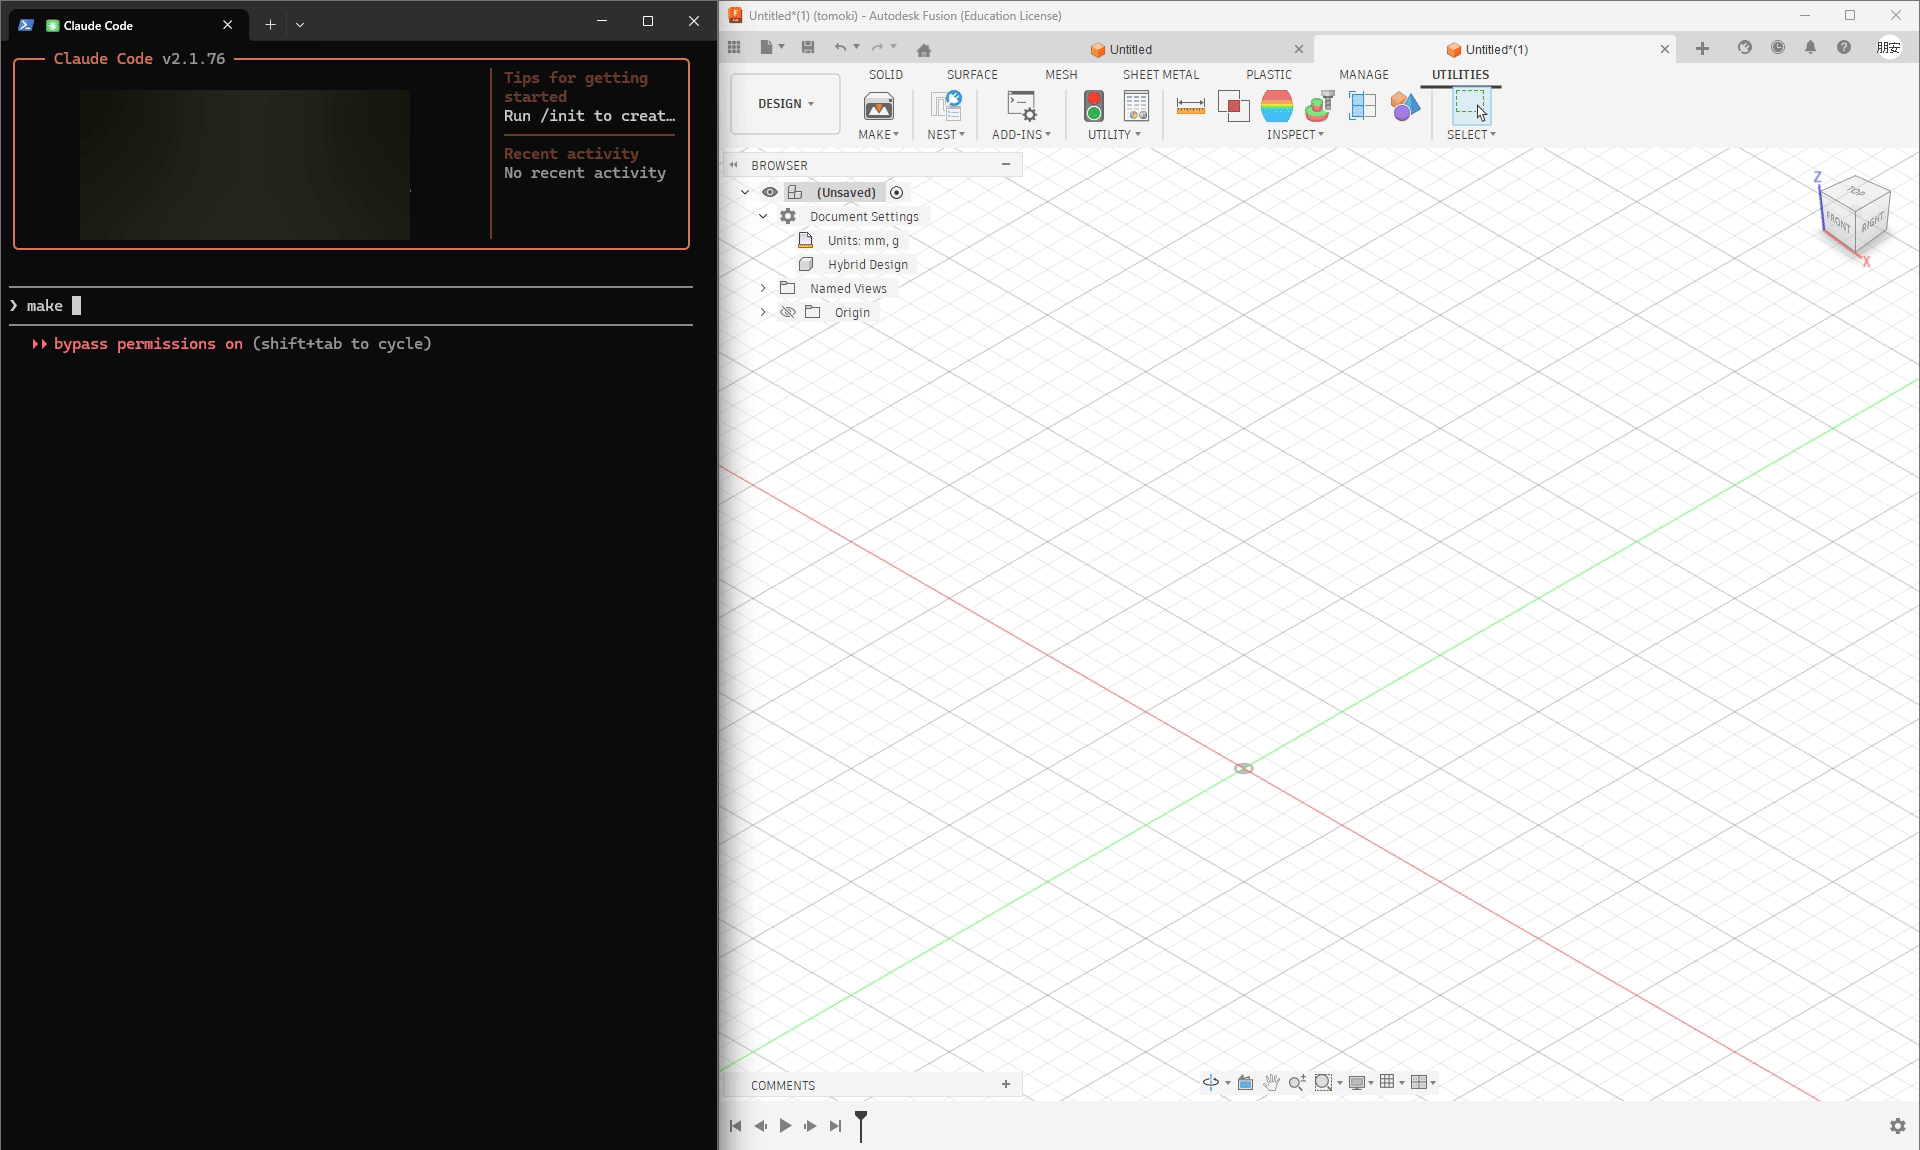Viewport: 1920px width, 1150px height.
Task: Open the notifications bell icon
Action: click(1810, 48)
